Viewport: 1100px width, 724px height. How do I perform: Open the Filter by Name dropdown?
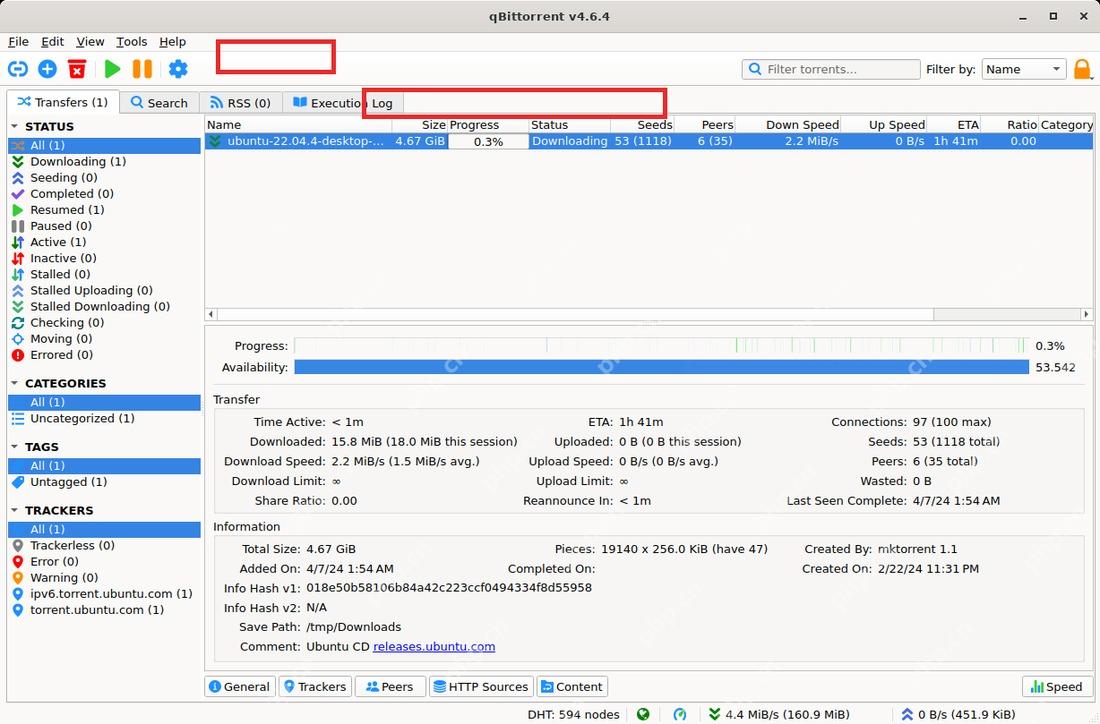pos(1024,69)
